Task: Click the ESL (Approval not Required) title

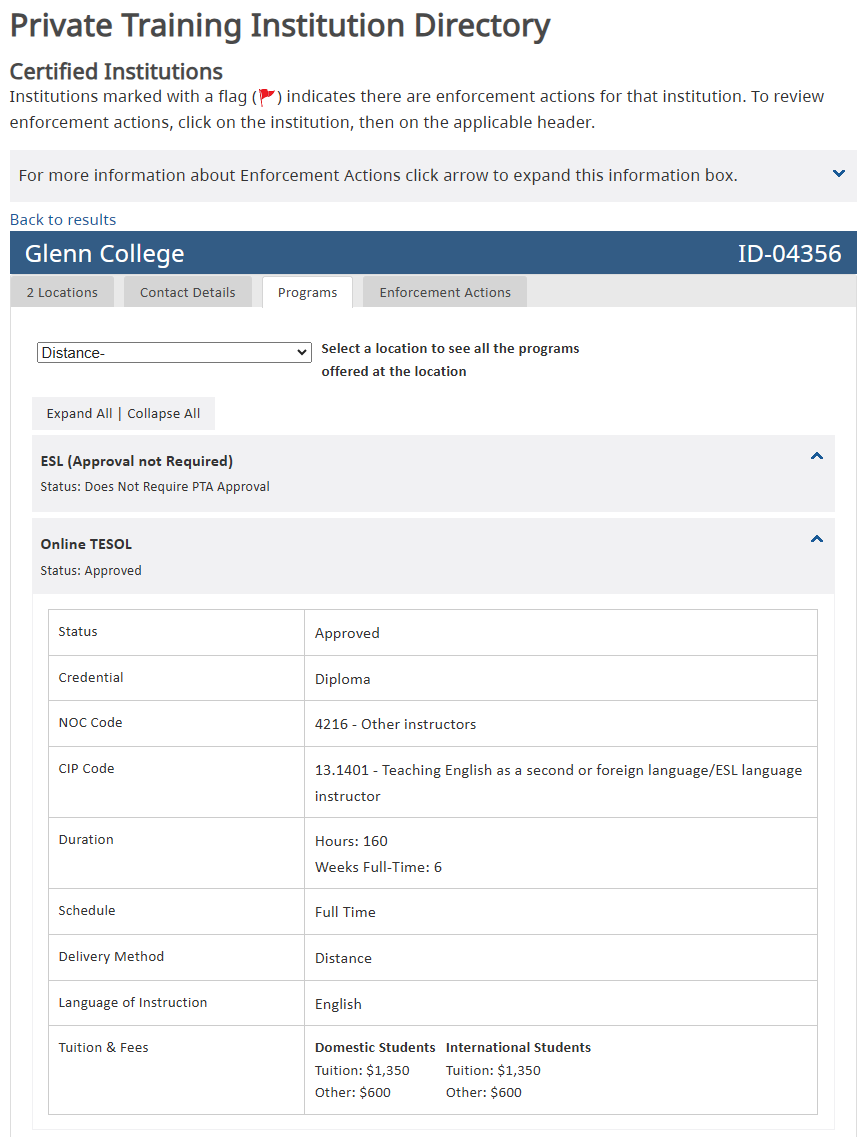Action: 137,461
